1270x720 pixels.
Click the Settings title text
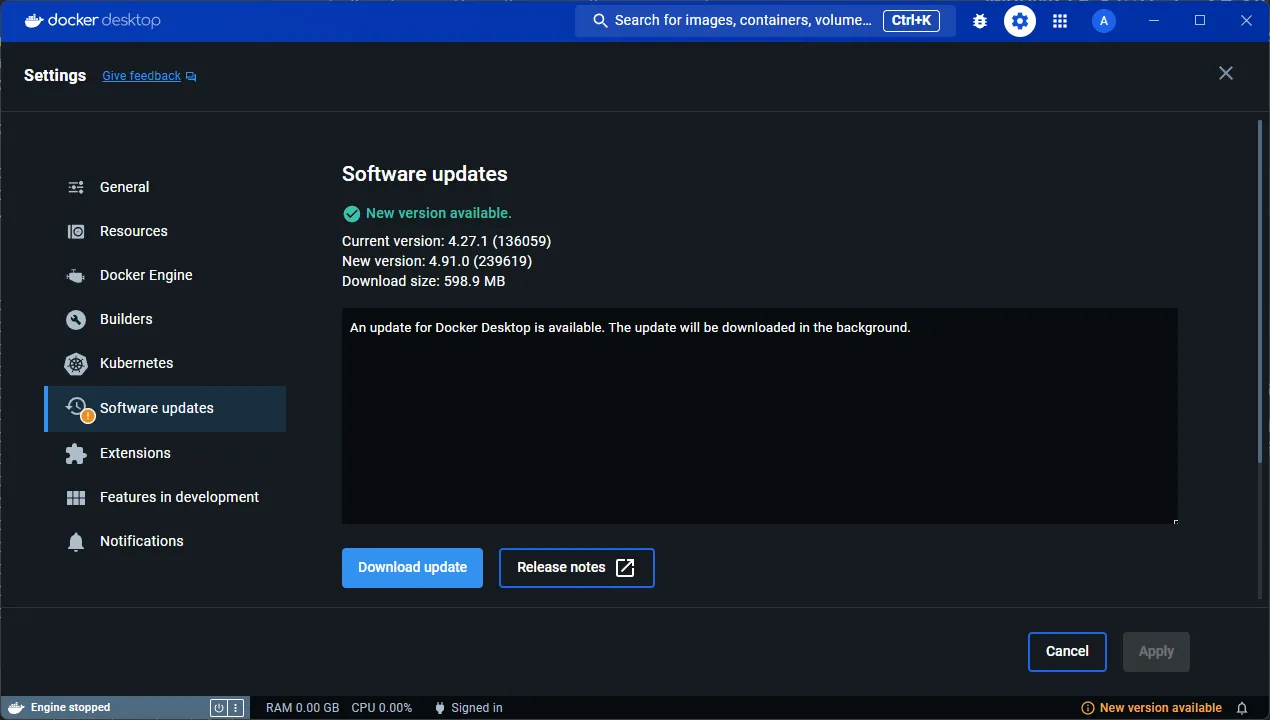coord(55,75)
